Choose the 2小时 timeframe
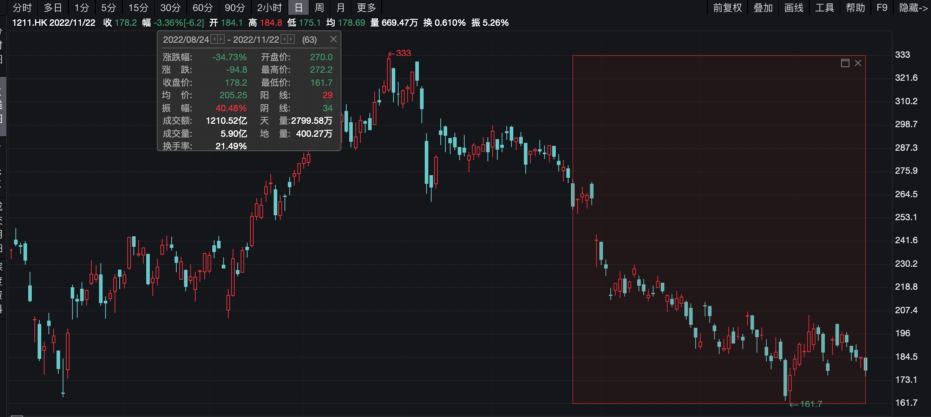The width and height of the screenshot is (931, 417). click(x=270, y=7)
